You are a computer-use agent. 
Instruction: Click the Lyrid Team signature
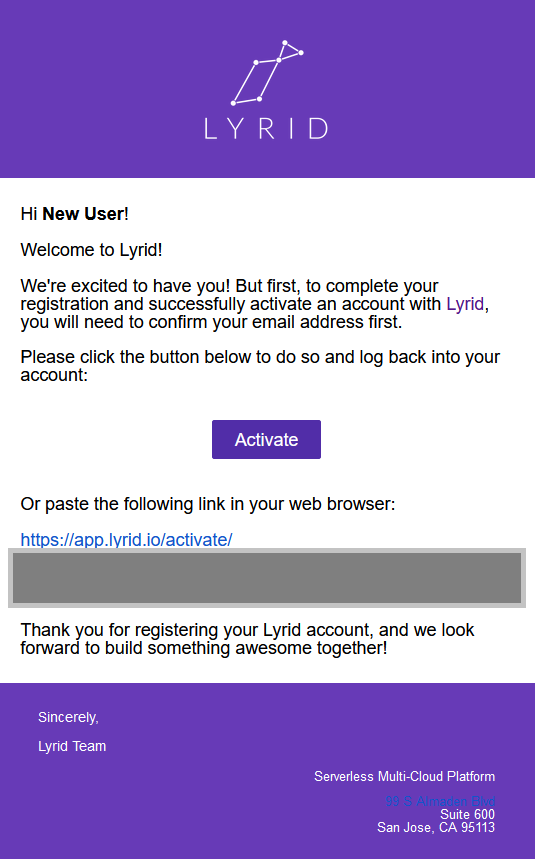72,746
